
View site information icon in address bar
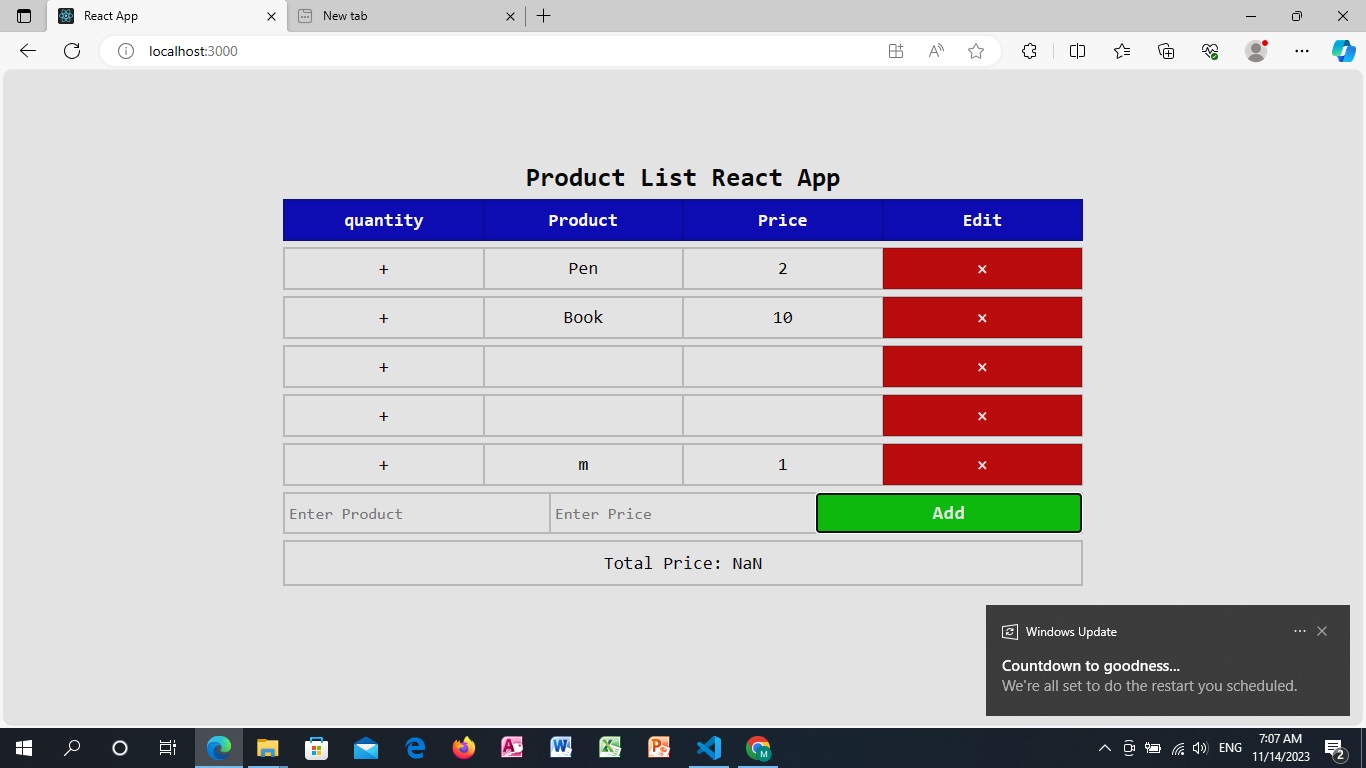[126, 51]
